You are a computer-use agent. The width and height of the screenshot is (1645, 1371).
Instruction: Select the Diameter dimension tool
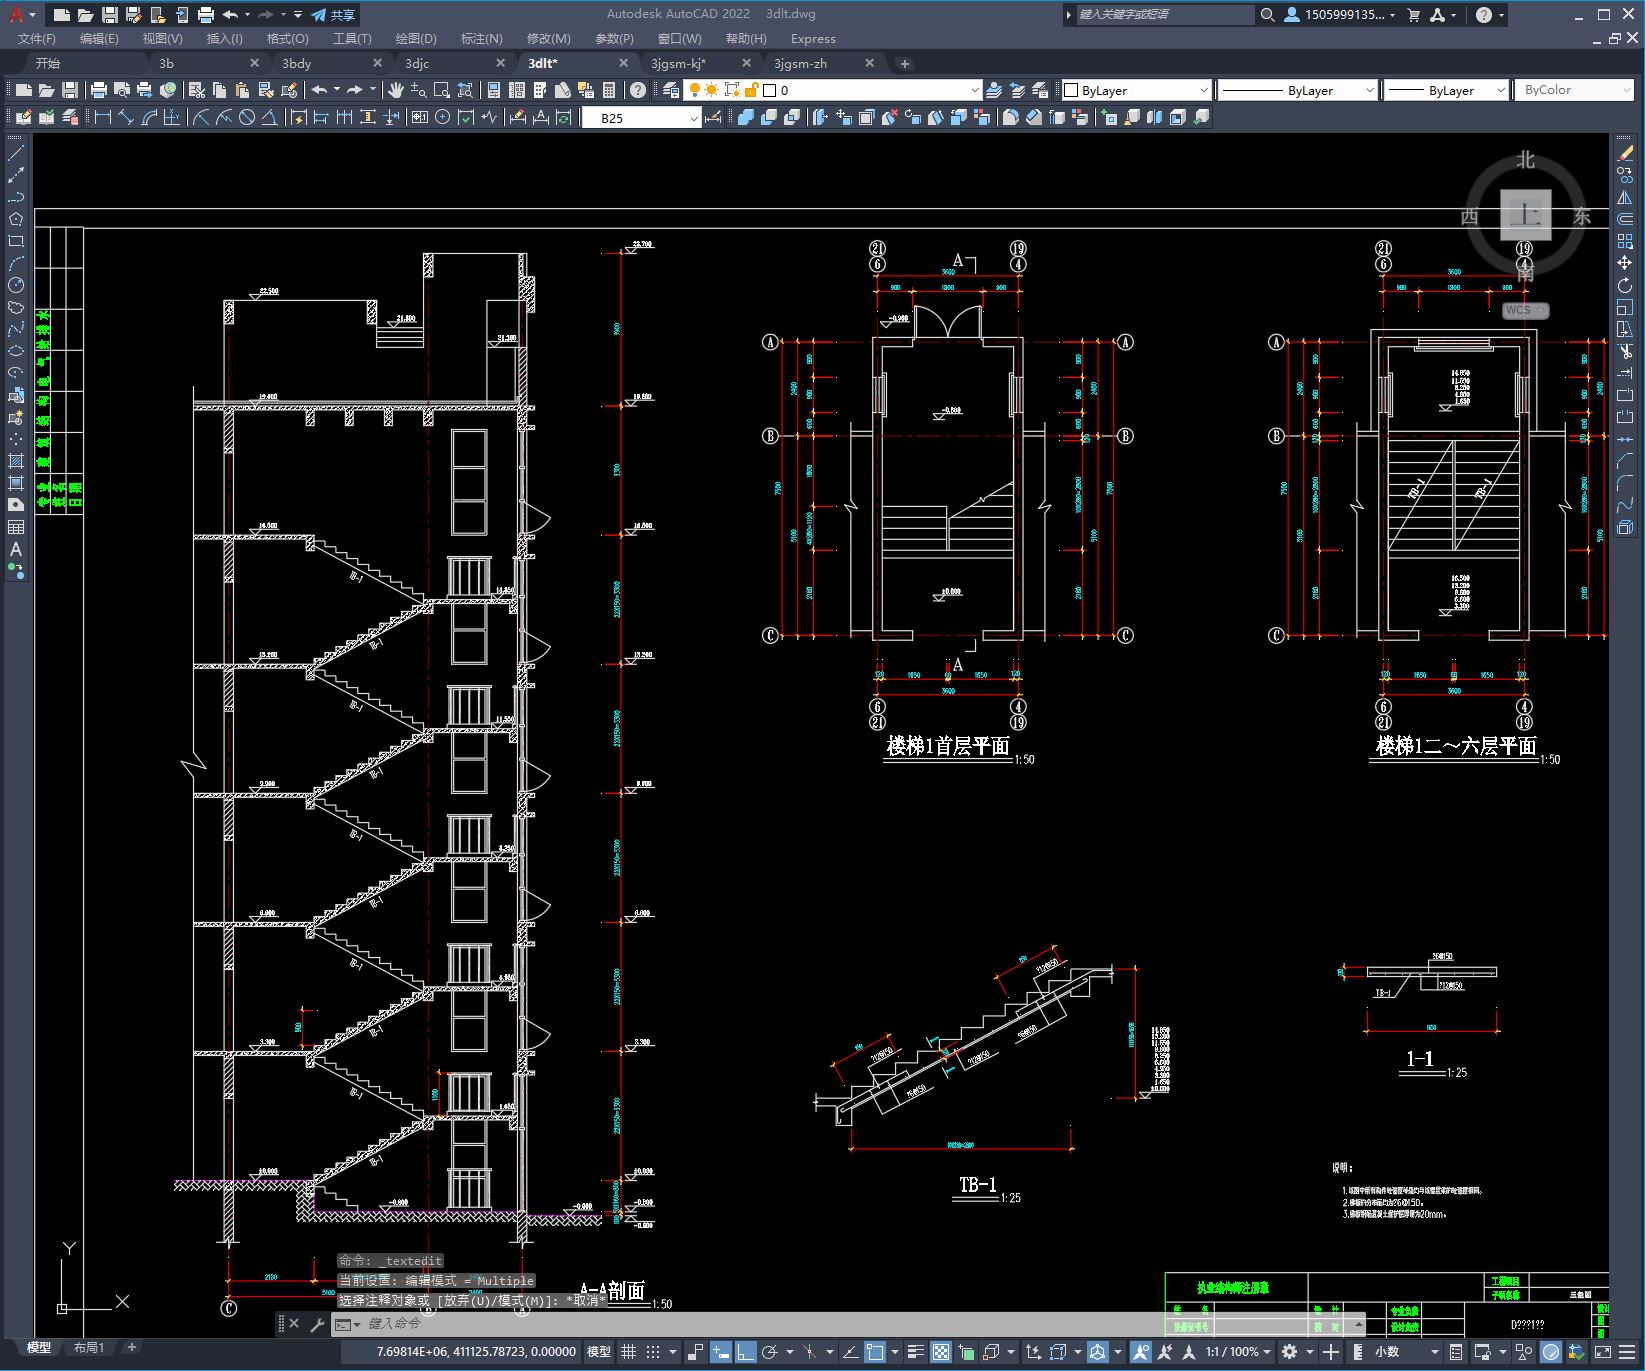click(x=247, y=117)
